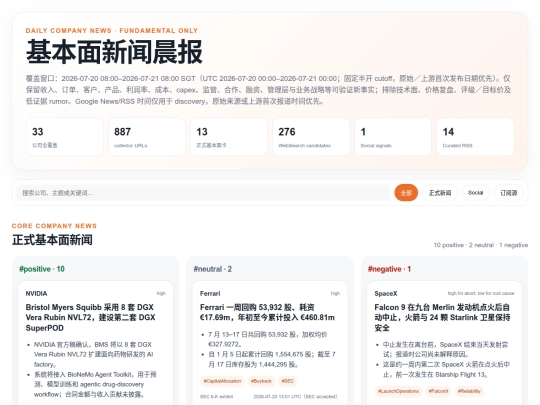The image size is (540, 405).
Task: Click the 14 Curated RSS stat card
Action: pos(475,137)
